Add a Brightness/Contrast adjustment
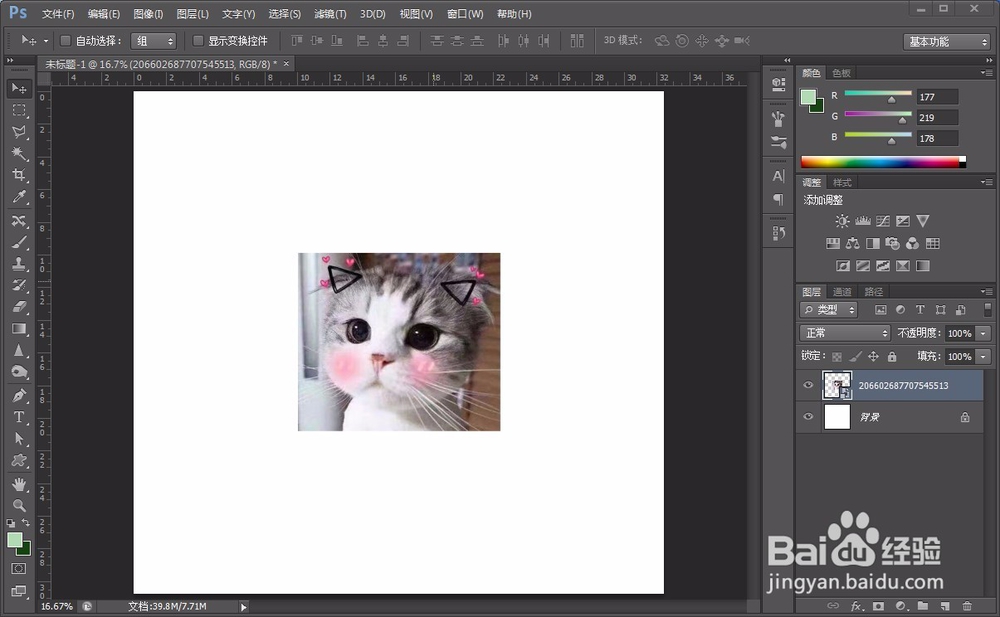This screenshot has height=617, width=1000. [x=842, y=221]
